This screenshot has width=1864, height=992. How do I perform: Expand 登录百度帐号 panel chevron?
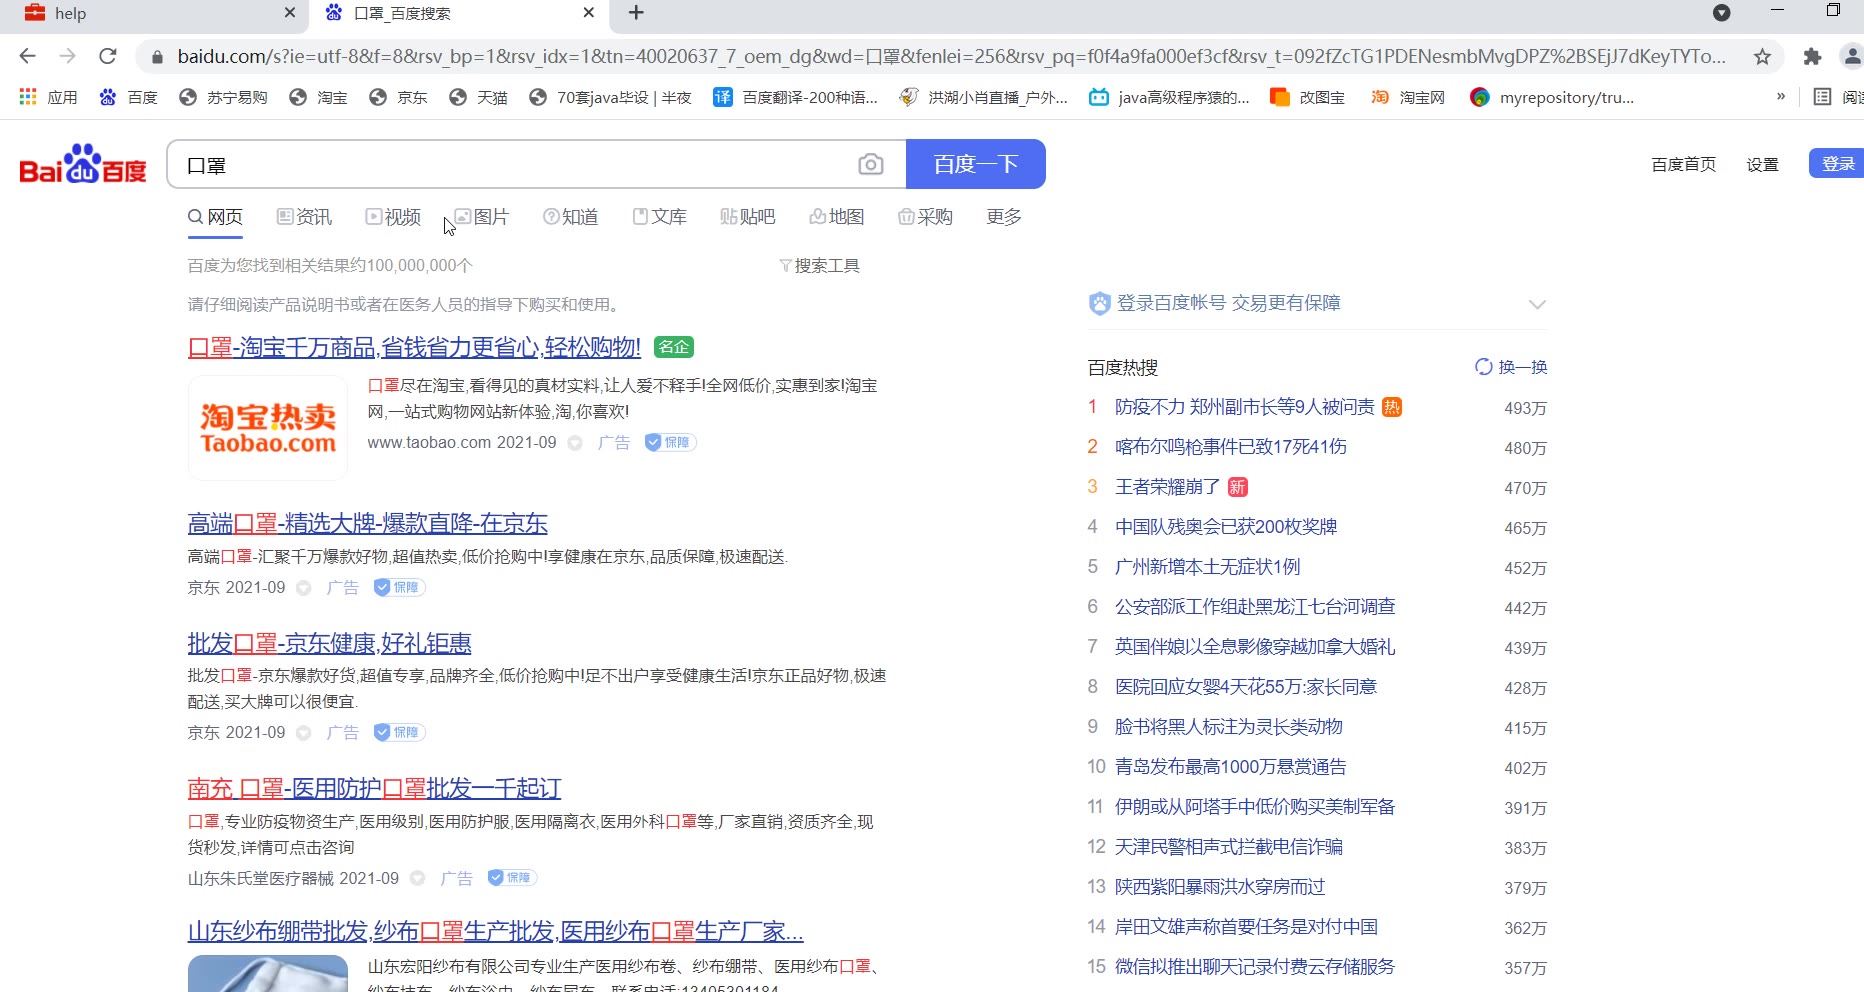point(1537,304)
